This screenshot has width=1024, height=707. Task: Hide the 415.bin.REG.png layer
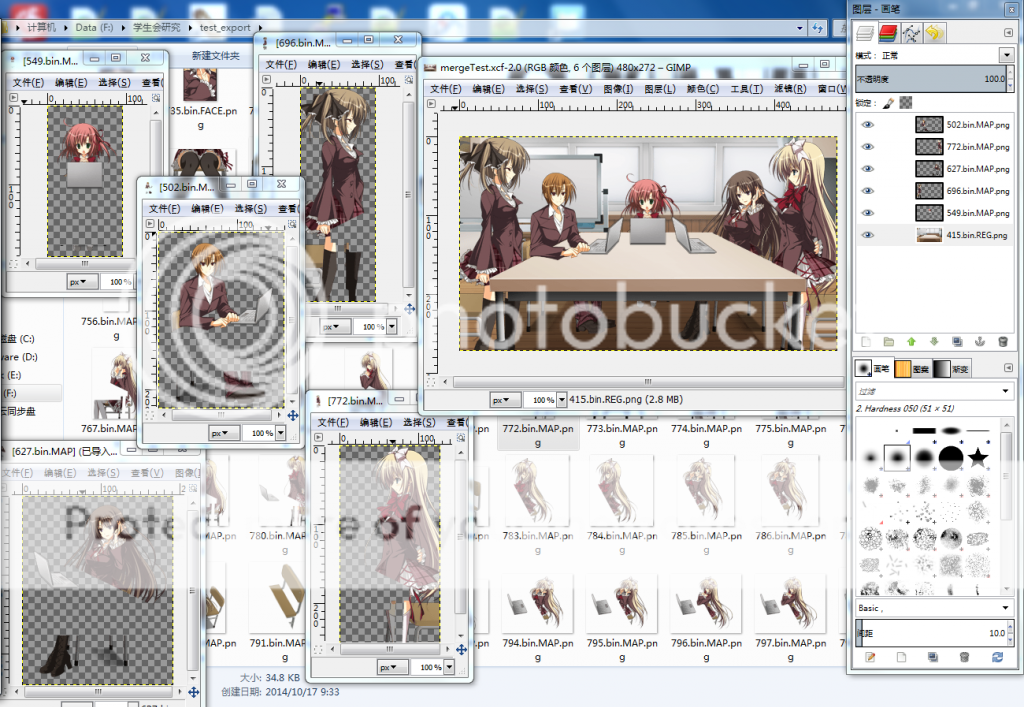867,235
